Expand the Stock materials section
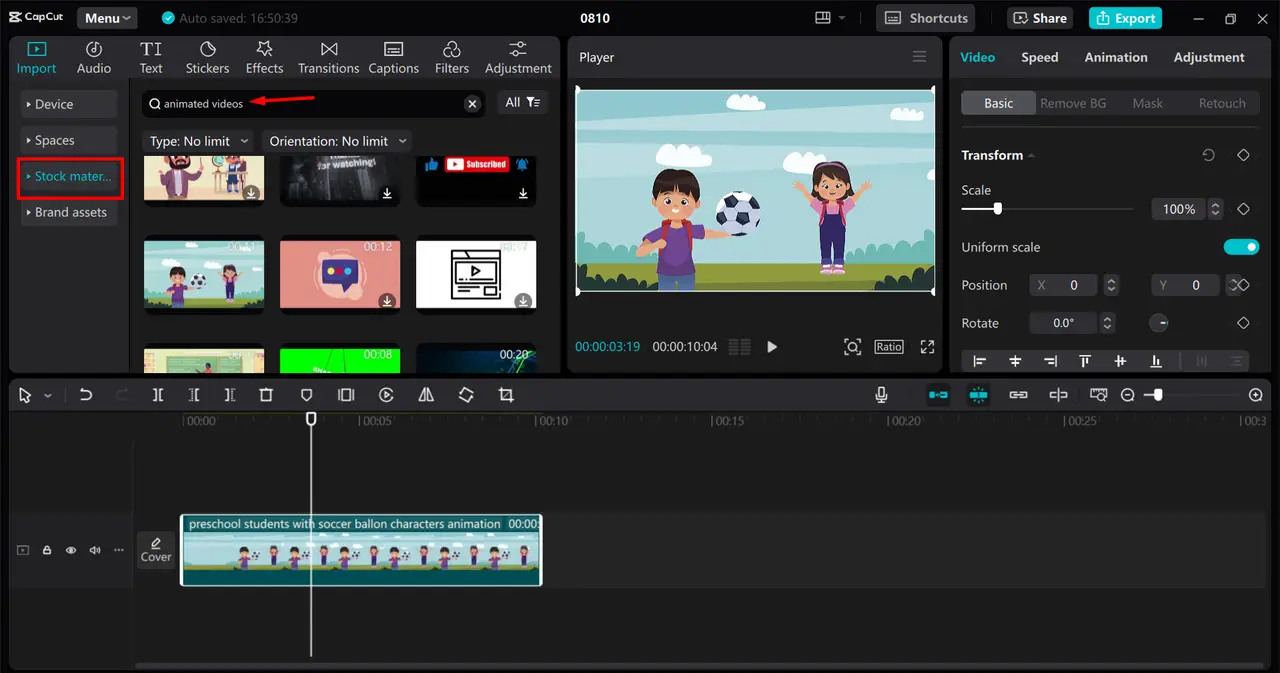This screenshot has width=1280, height=673. (x=69, y=177)
